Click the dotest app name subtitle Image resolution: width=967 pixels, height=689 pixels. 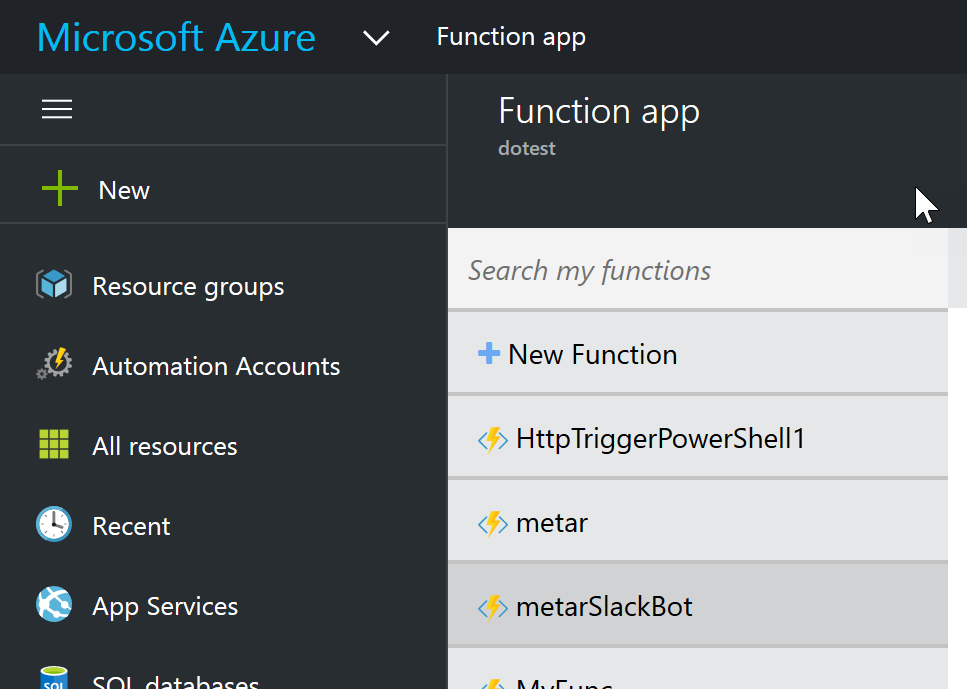coord(527,149)
